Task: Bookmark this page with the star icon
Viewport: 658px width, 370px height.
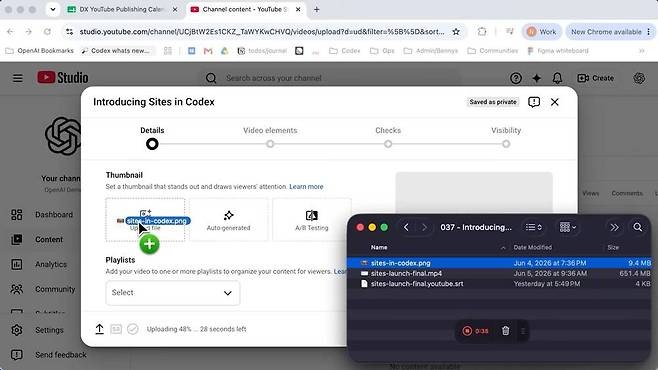Action: [x=456, y=32]
